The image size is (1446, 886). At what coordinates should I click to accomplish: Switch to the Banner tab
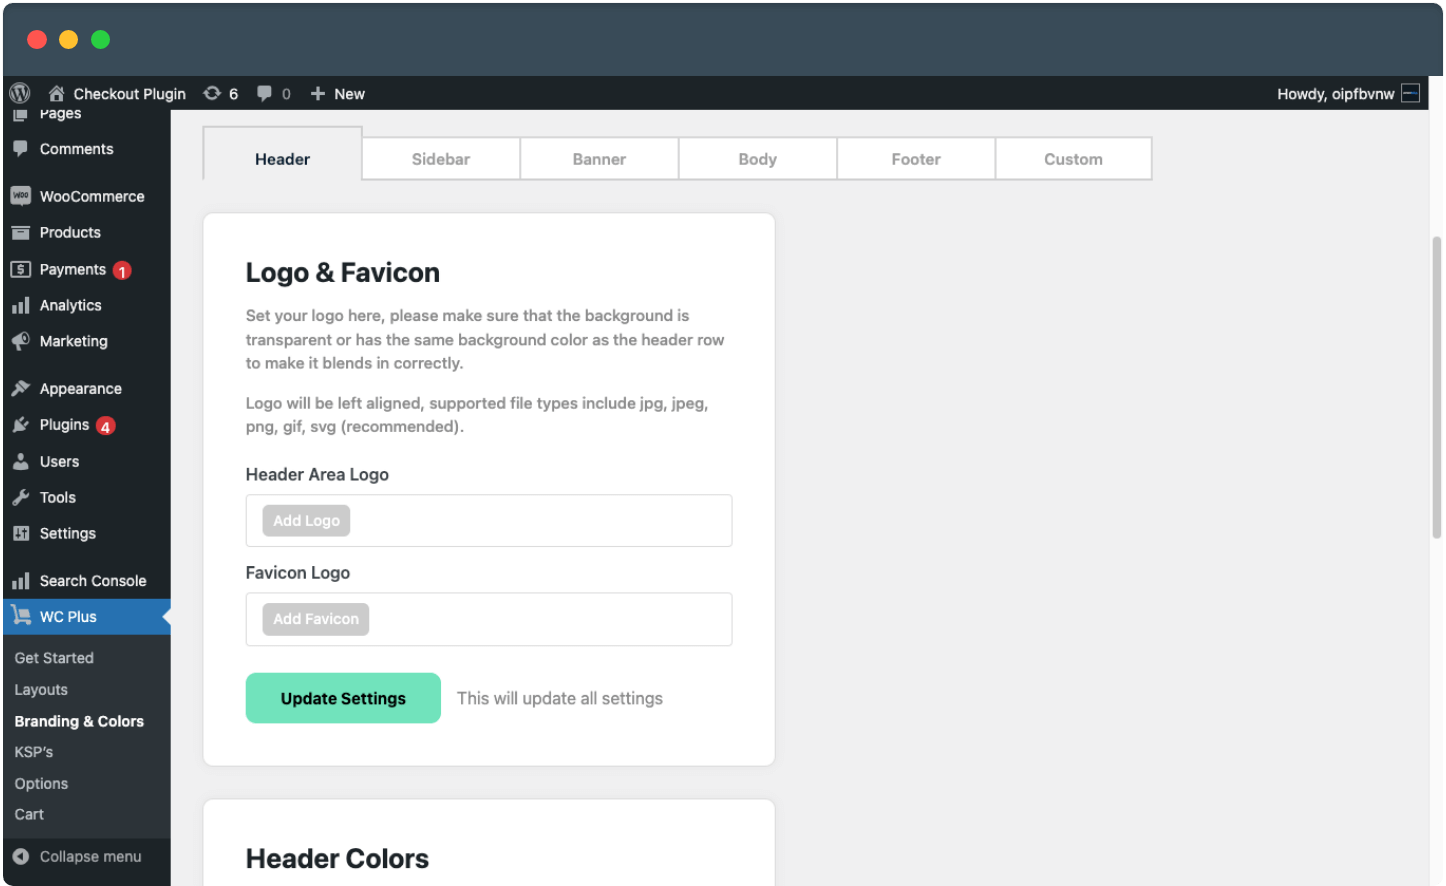click(599, 159)
